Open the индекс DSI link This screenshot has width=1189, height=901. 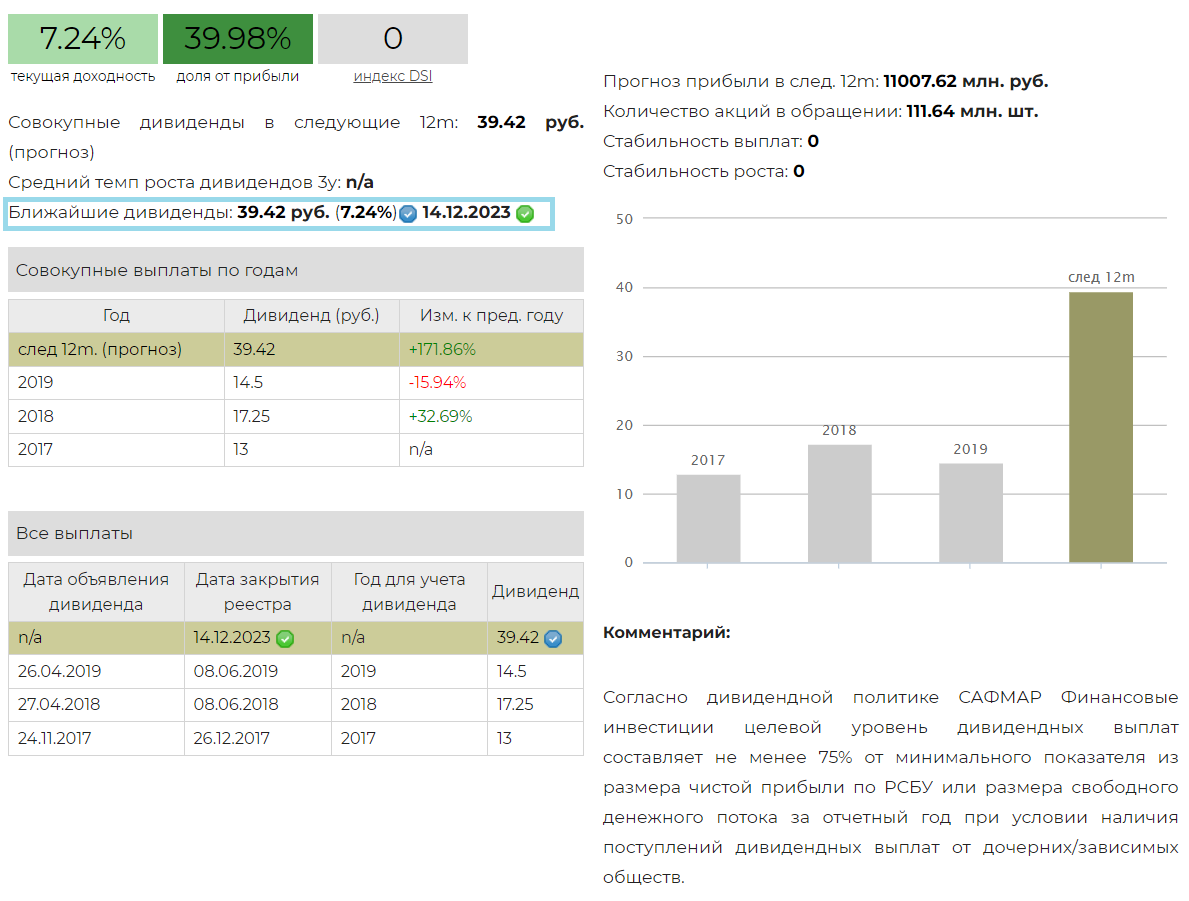pyautogui.click(x=392, y=76)
